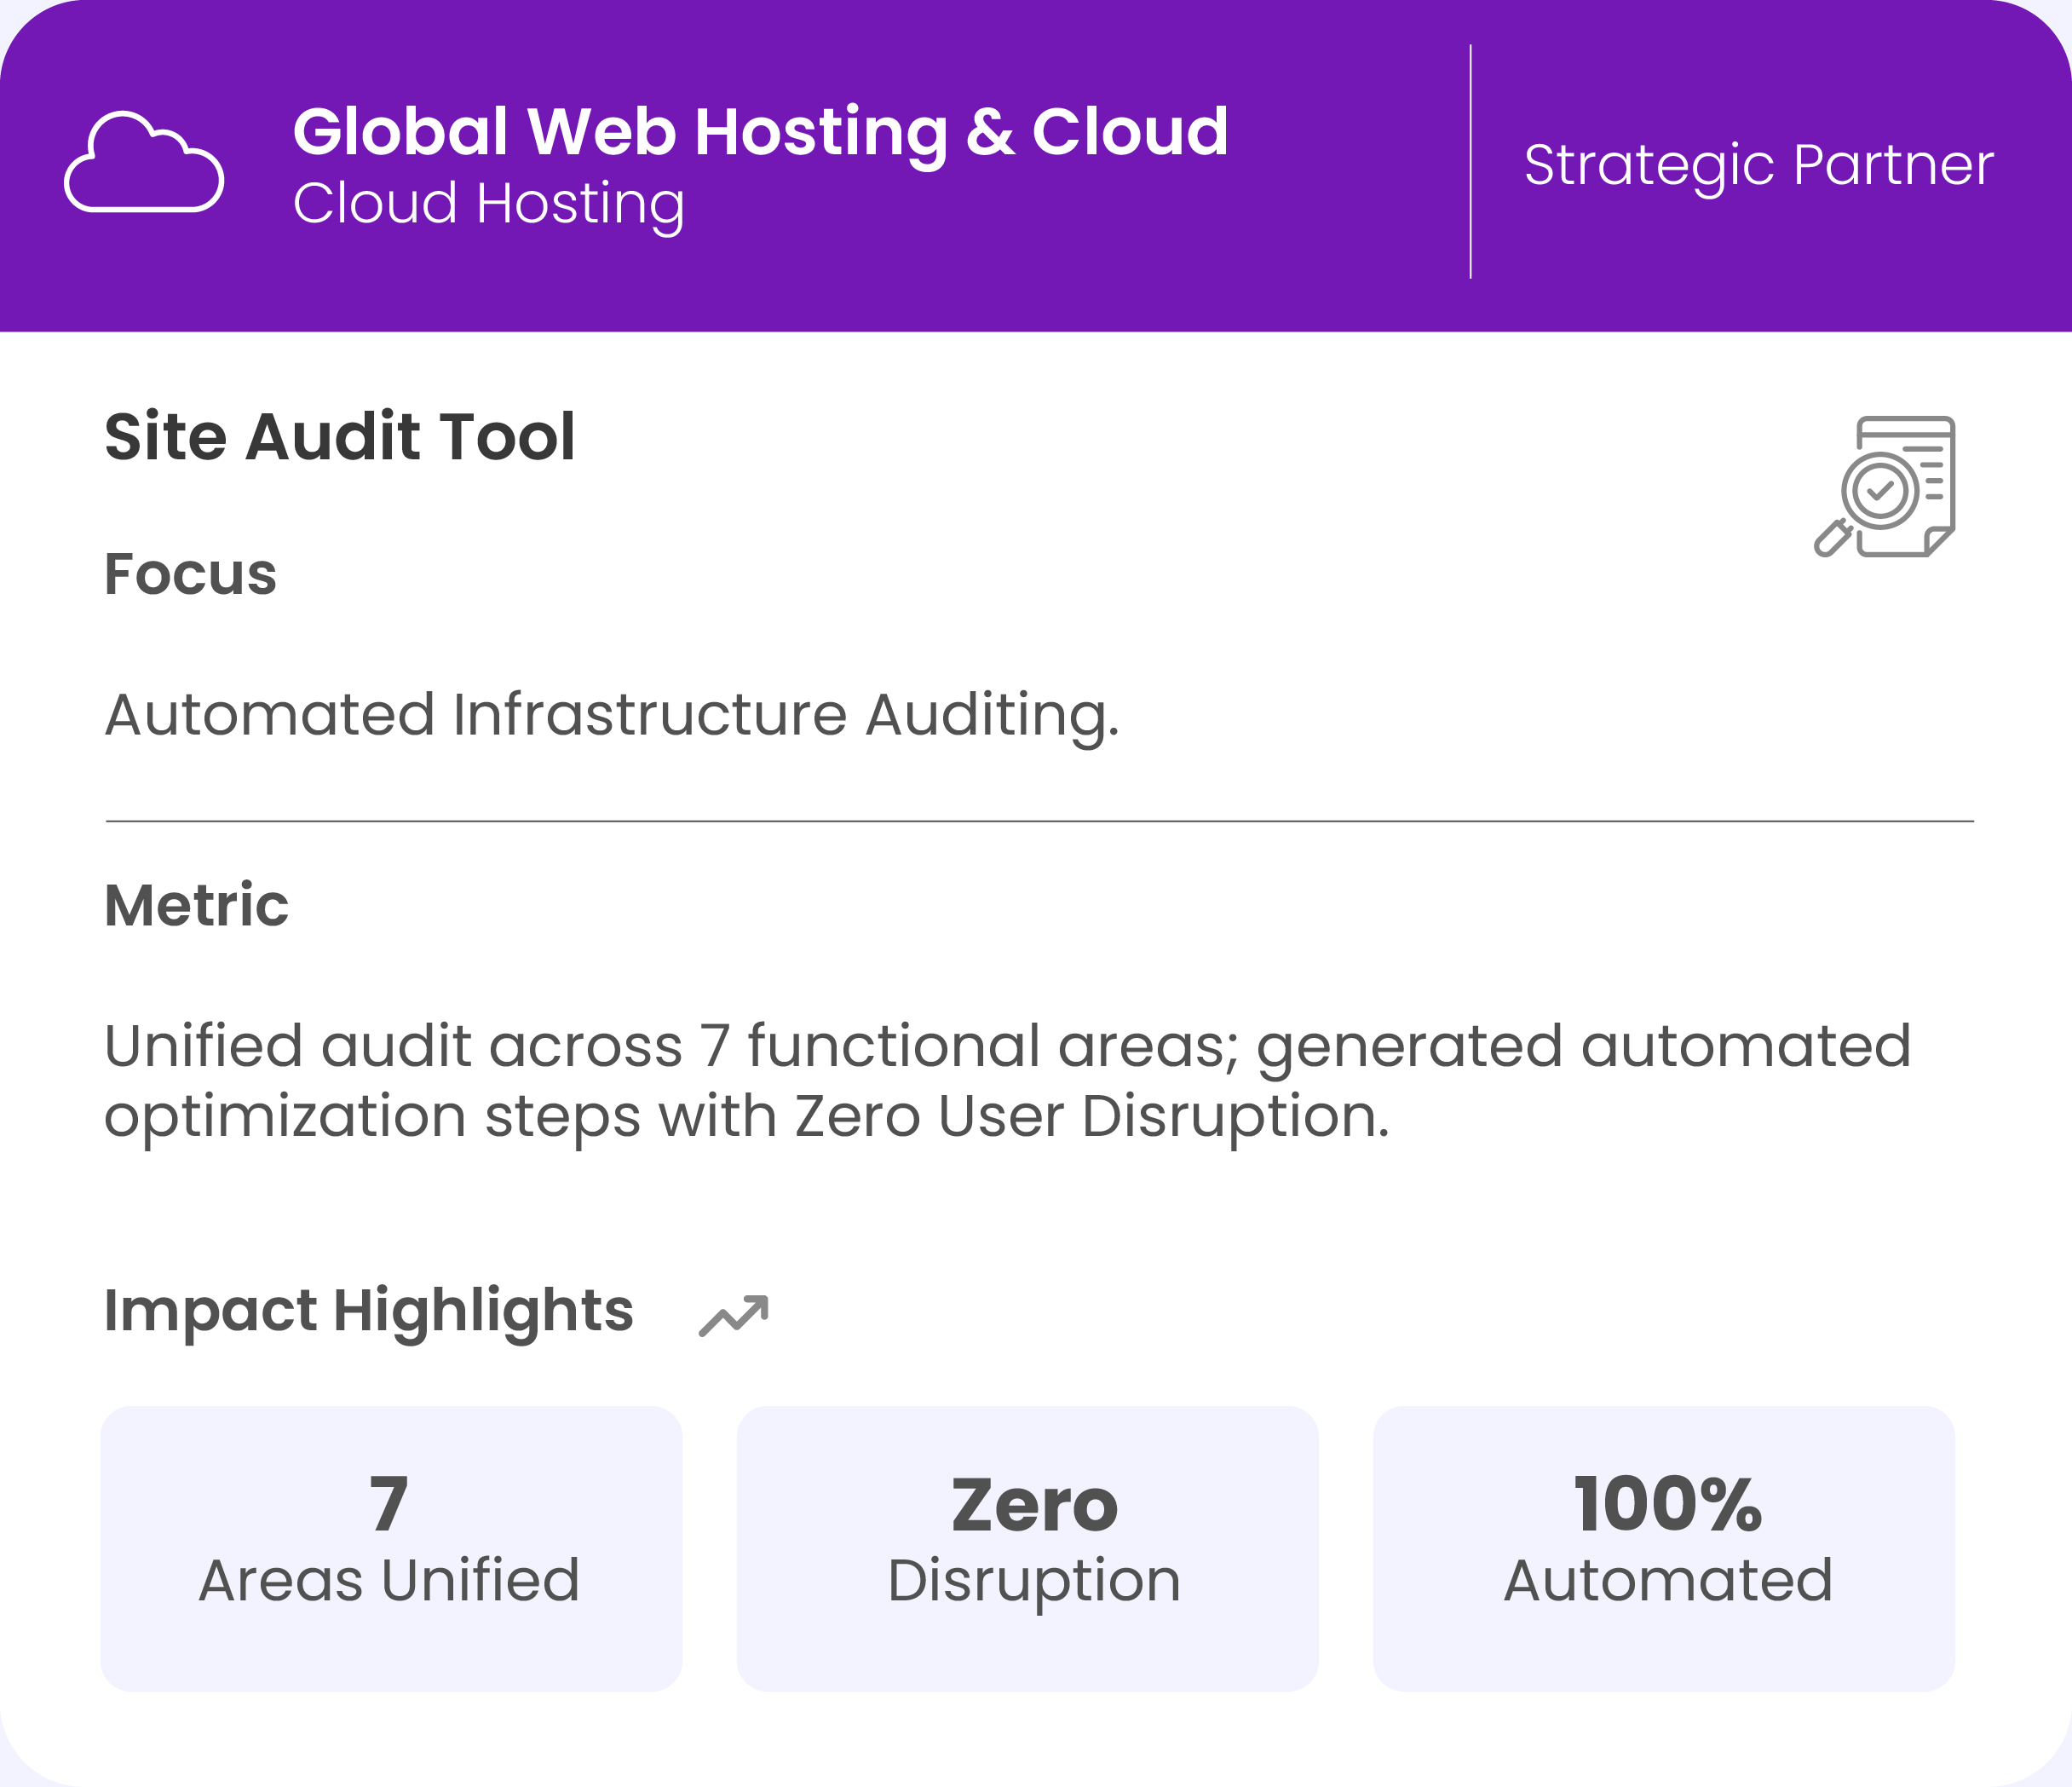Click the audit document magnifier icon
2072x1787 pixels.
coord(1884,487)
